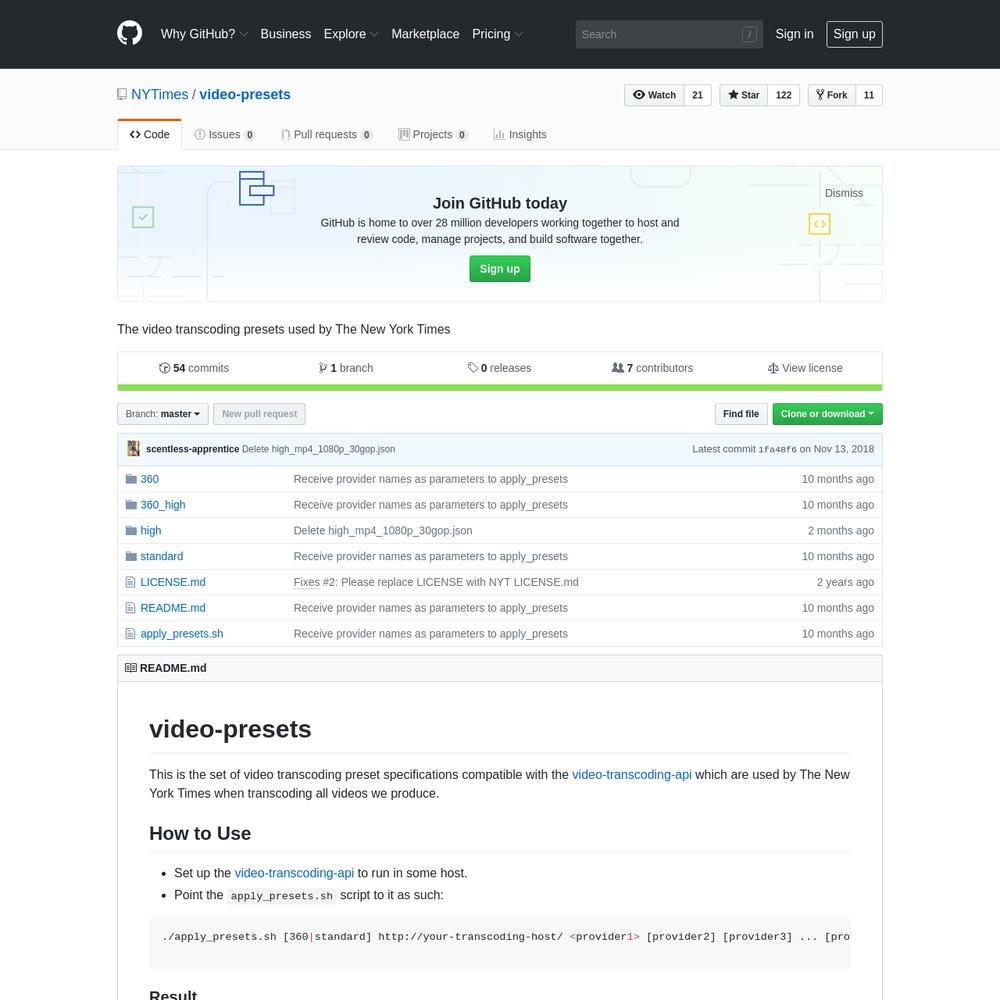
Task: Expand the Explore dropdown menu
Action: click(351, 34)
